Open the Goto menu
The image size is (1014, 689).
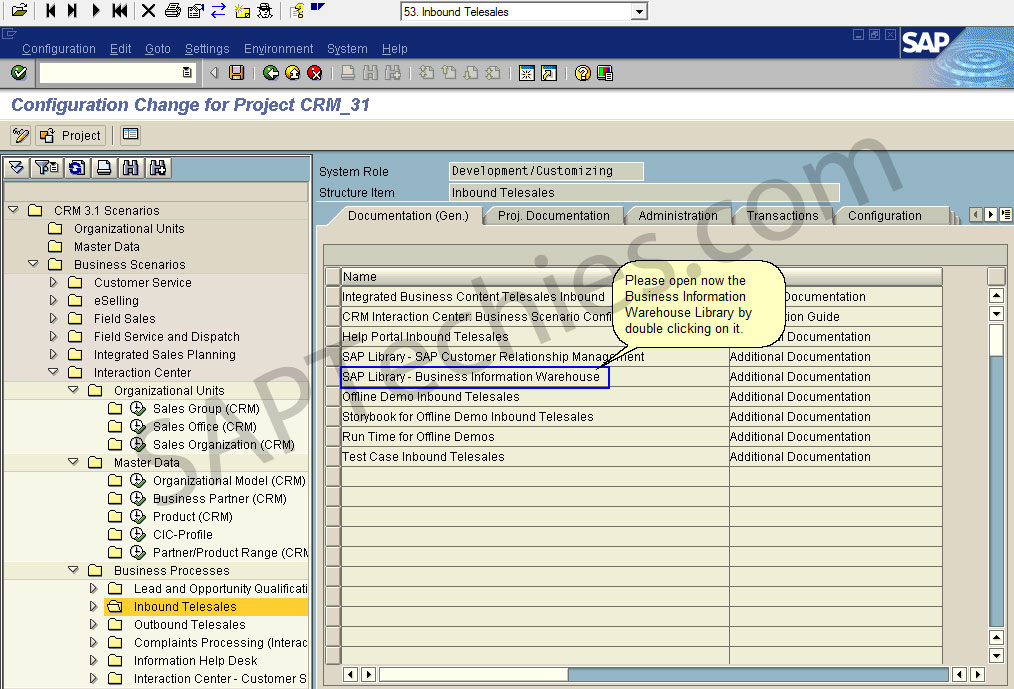[158, 49]
